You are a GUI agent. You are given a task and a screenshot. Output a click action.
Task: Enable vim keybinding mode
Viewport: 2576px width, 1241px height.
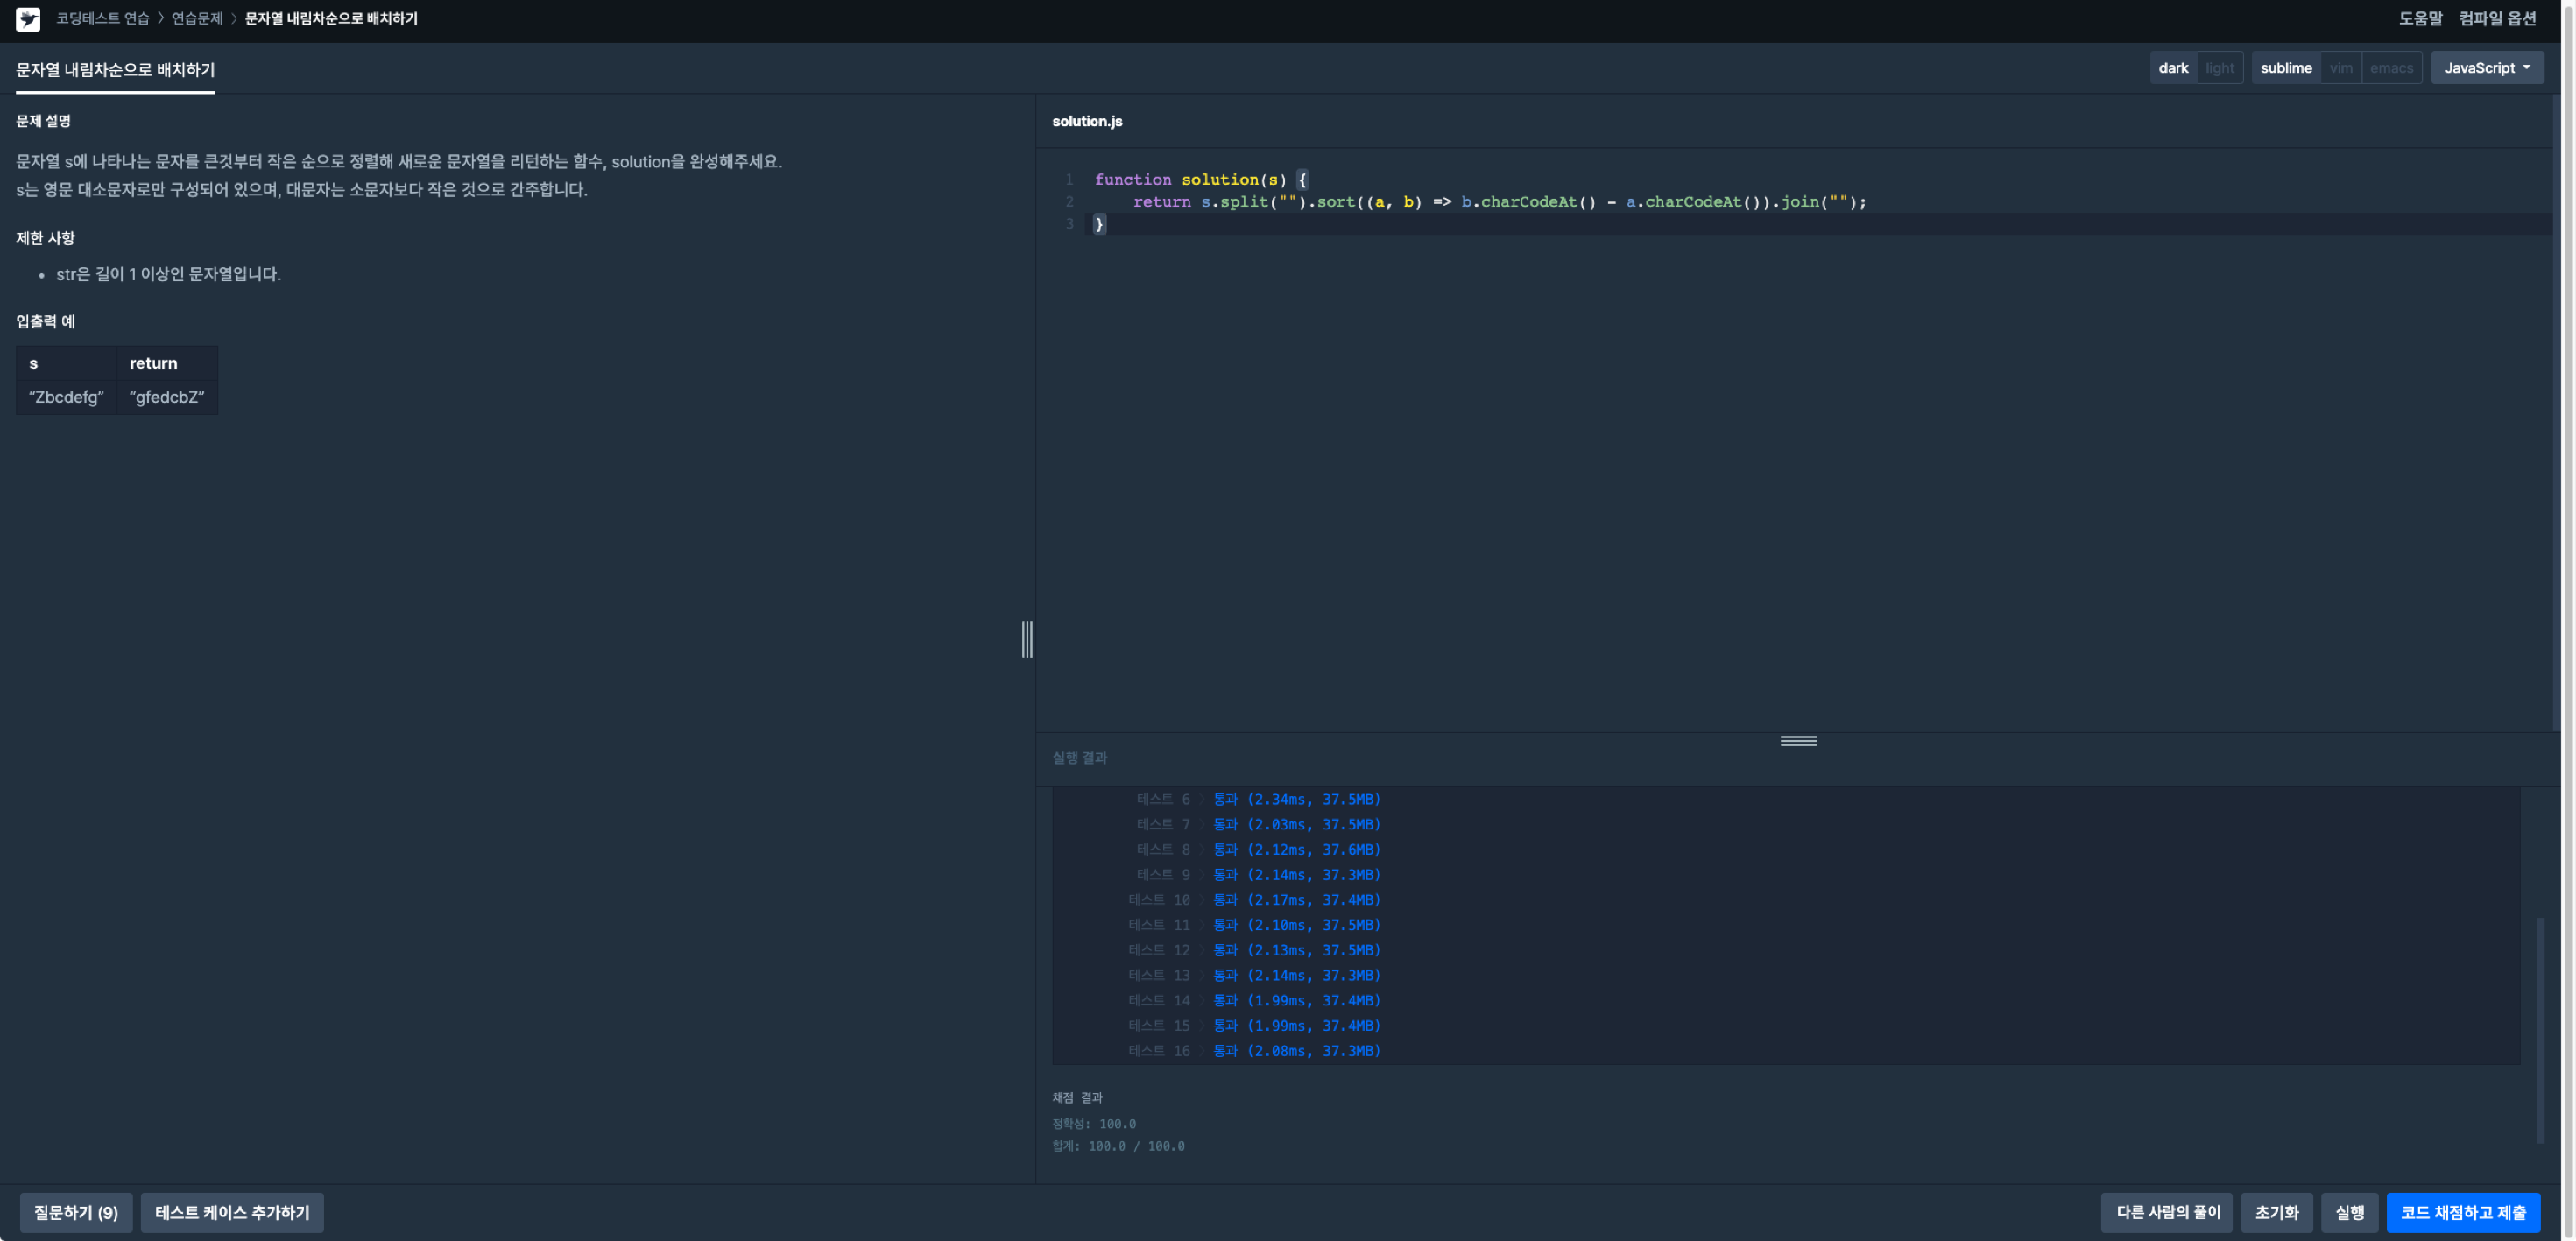pyautogui.click(x=2340, y=68)
